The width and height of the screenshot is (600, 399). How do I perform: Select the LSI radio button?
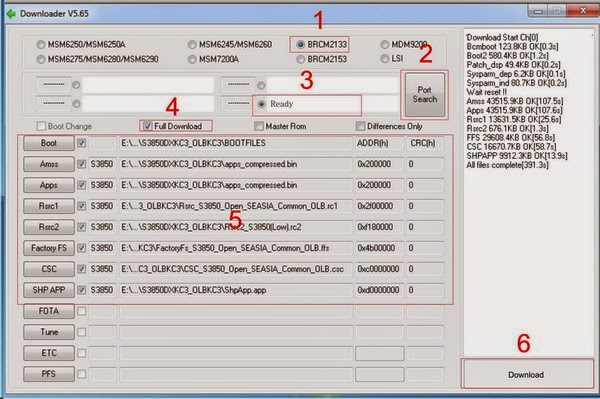(x=385, y=59)
